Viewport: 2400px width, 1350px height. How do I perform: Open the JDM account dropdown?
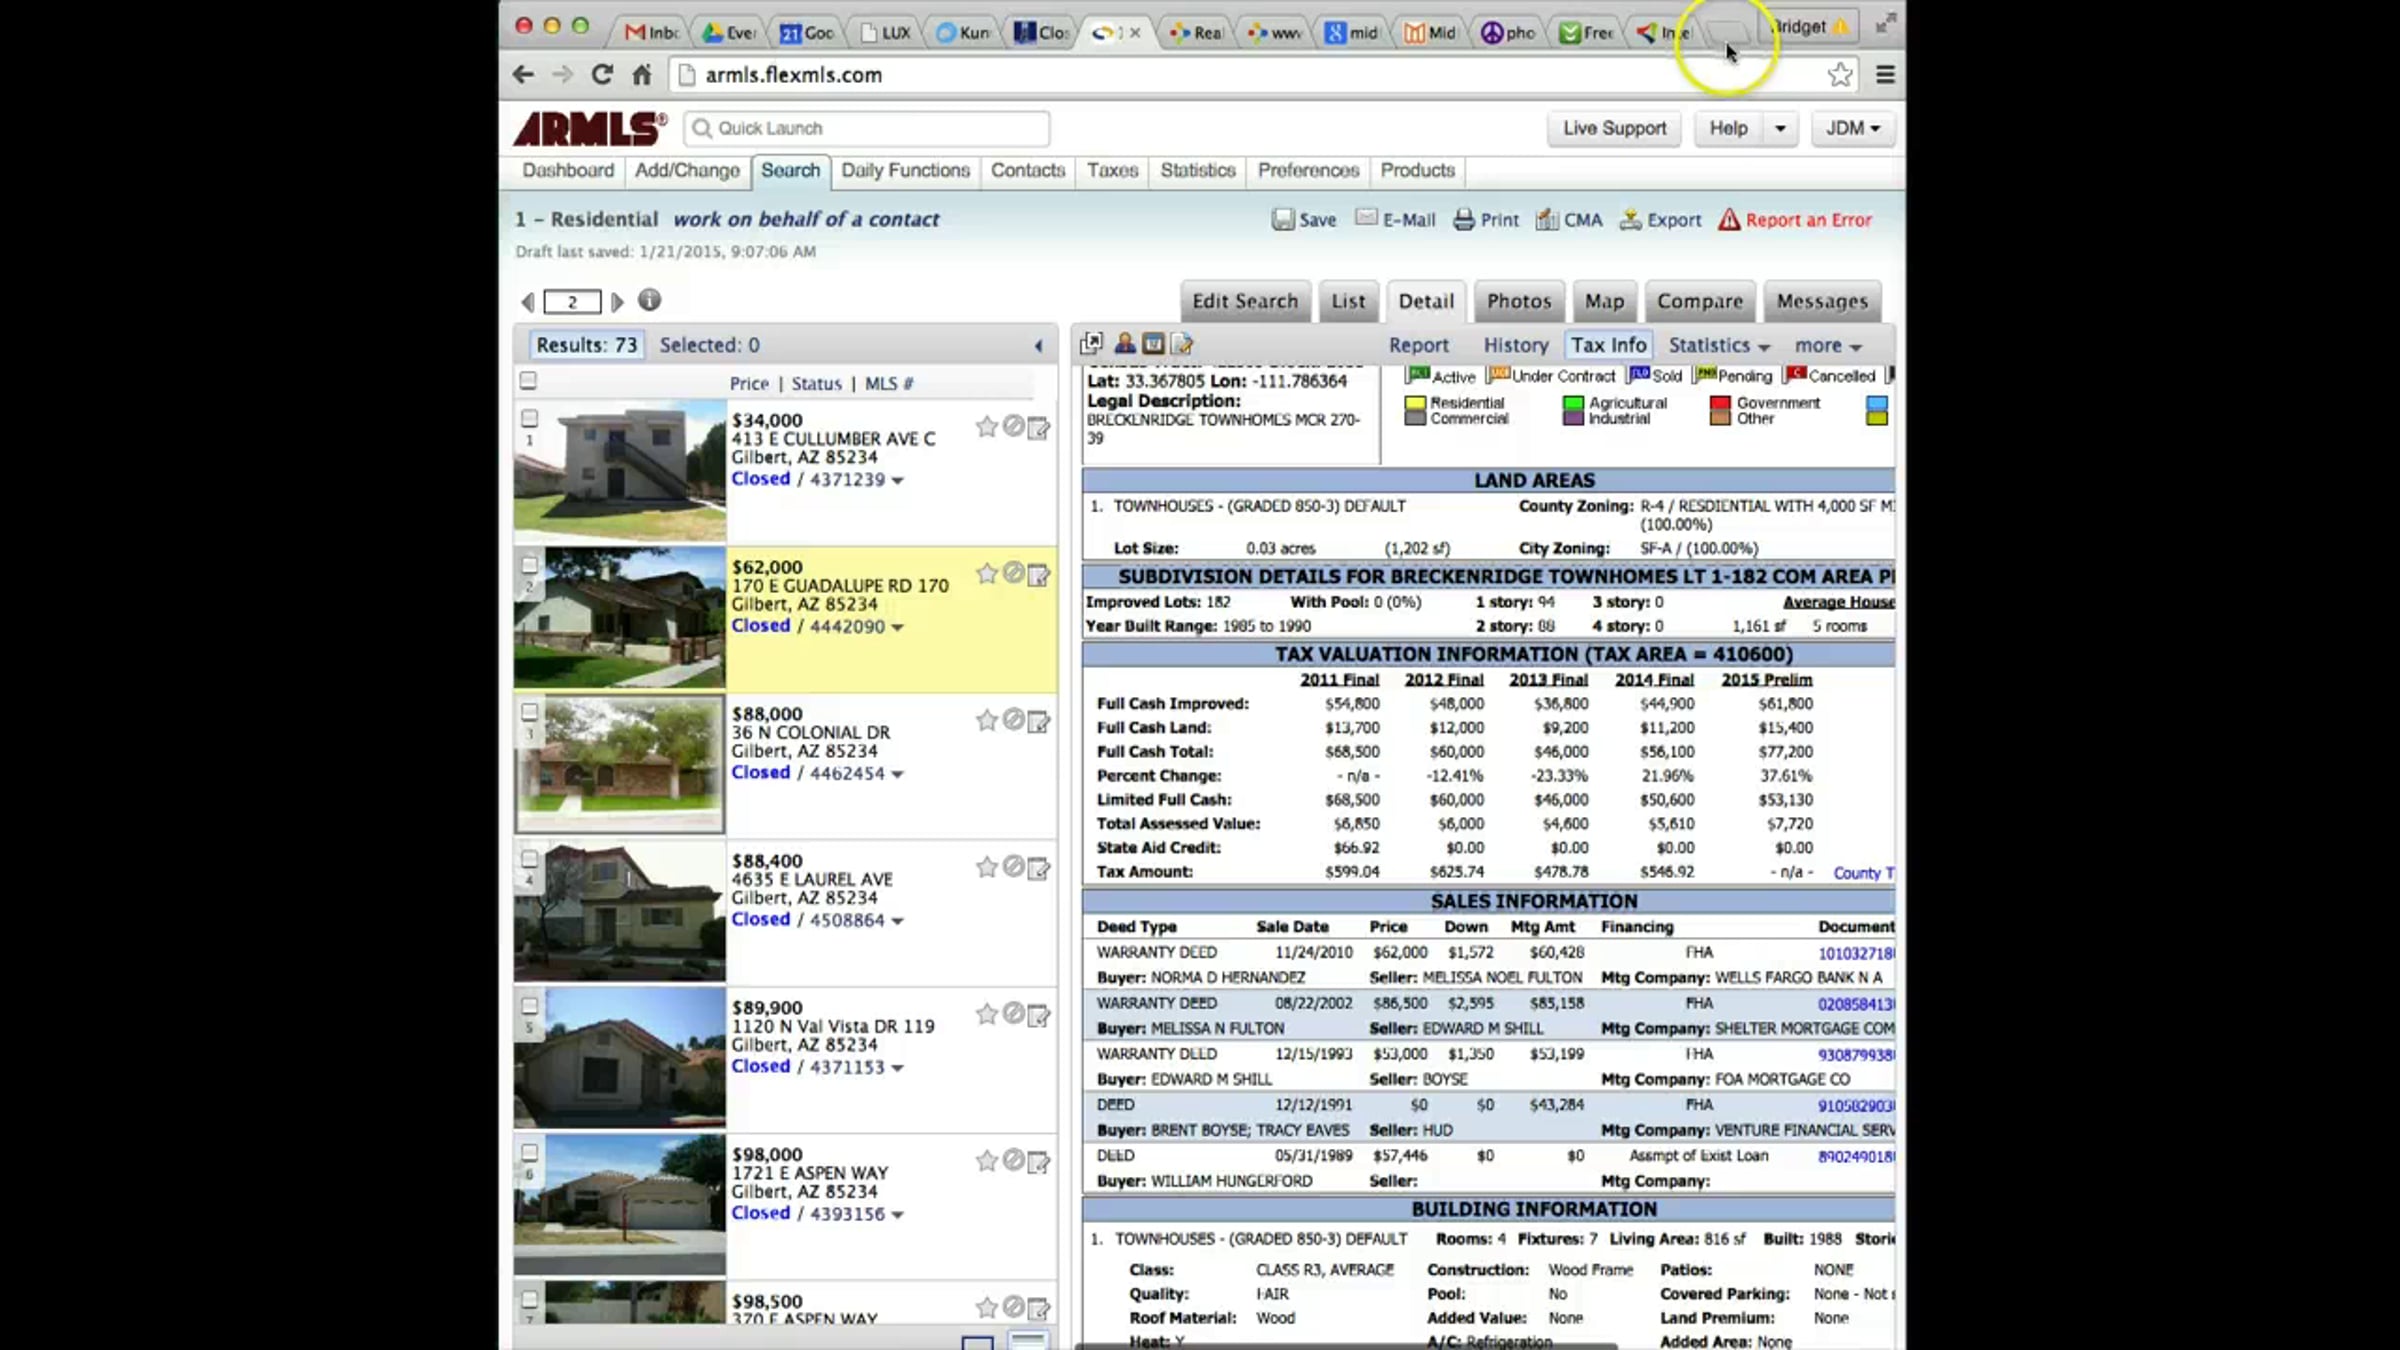click(1852, 128)
